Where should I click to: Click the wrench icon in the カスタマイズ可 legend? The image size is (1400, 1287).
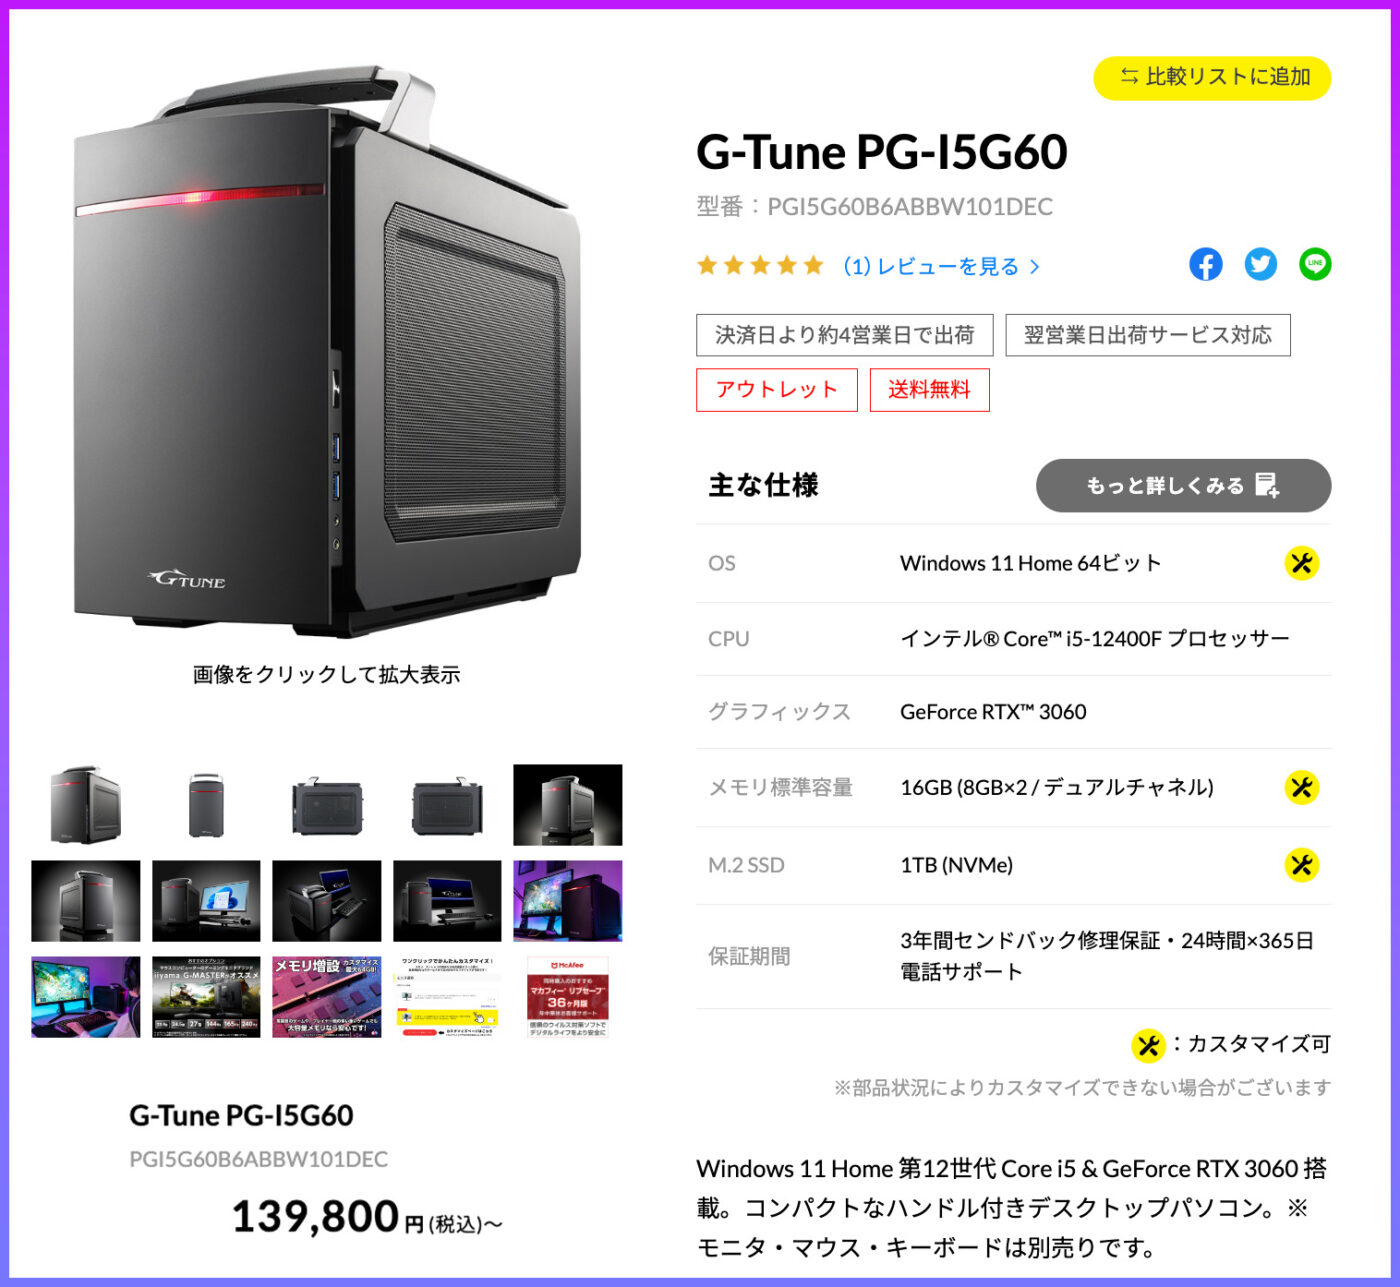click(x=1148, y=1046)
